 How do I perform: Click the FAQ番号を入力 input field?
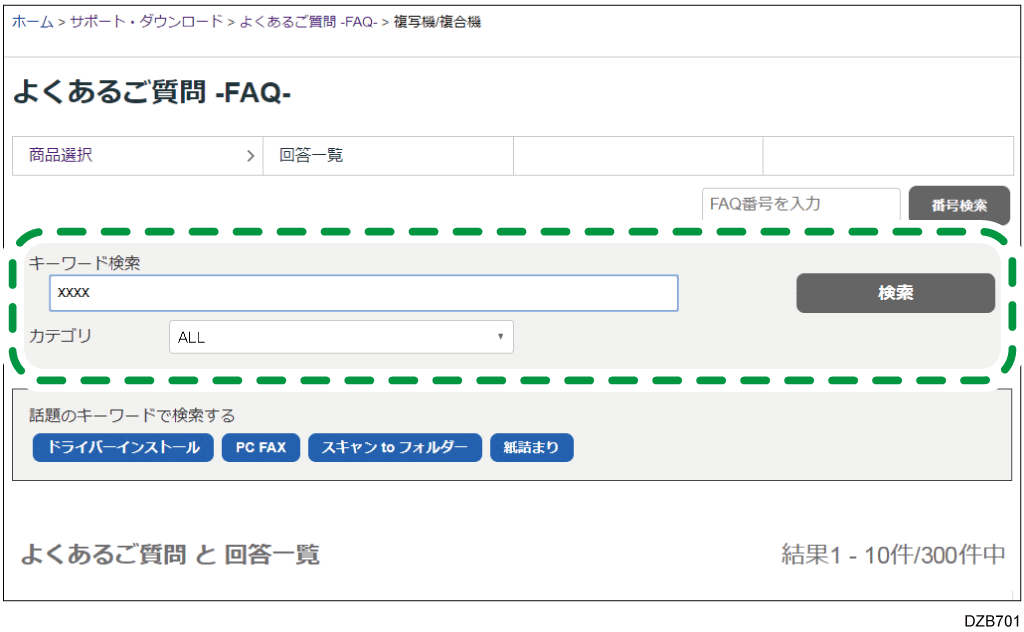point(800,204)
